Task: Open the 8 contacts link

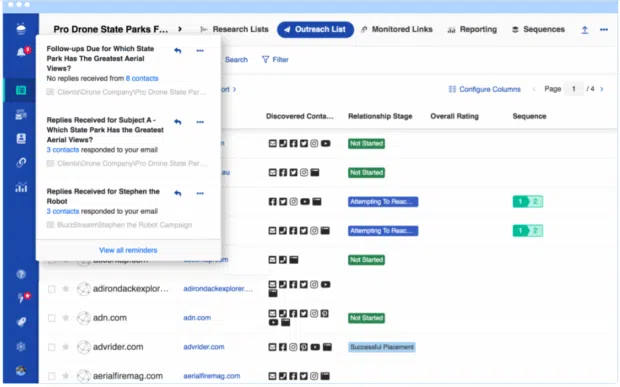Action: tap(142, 78)
